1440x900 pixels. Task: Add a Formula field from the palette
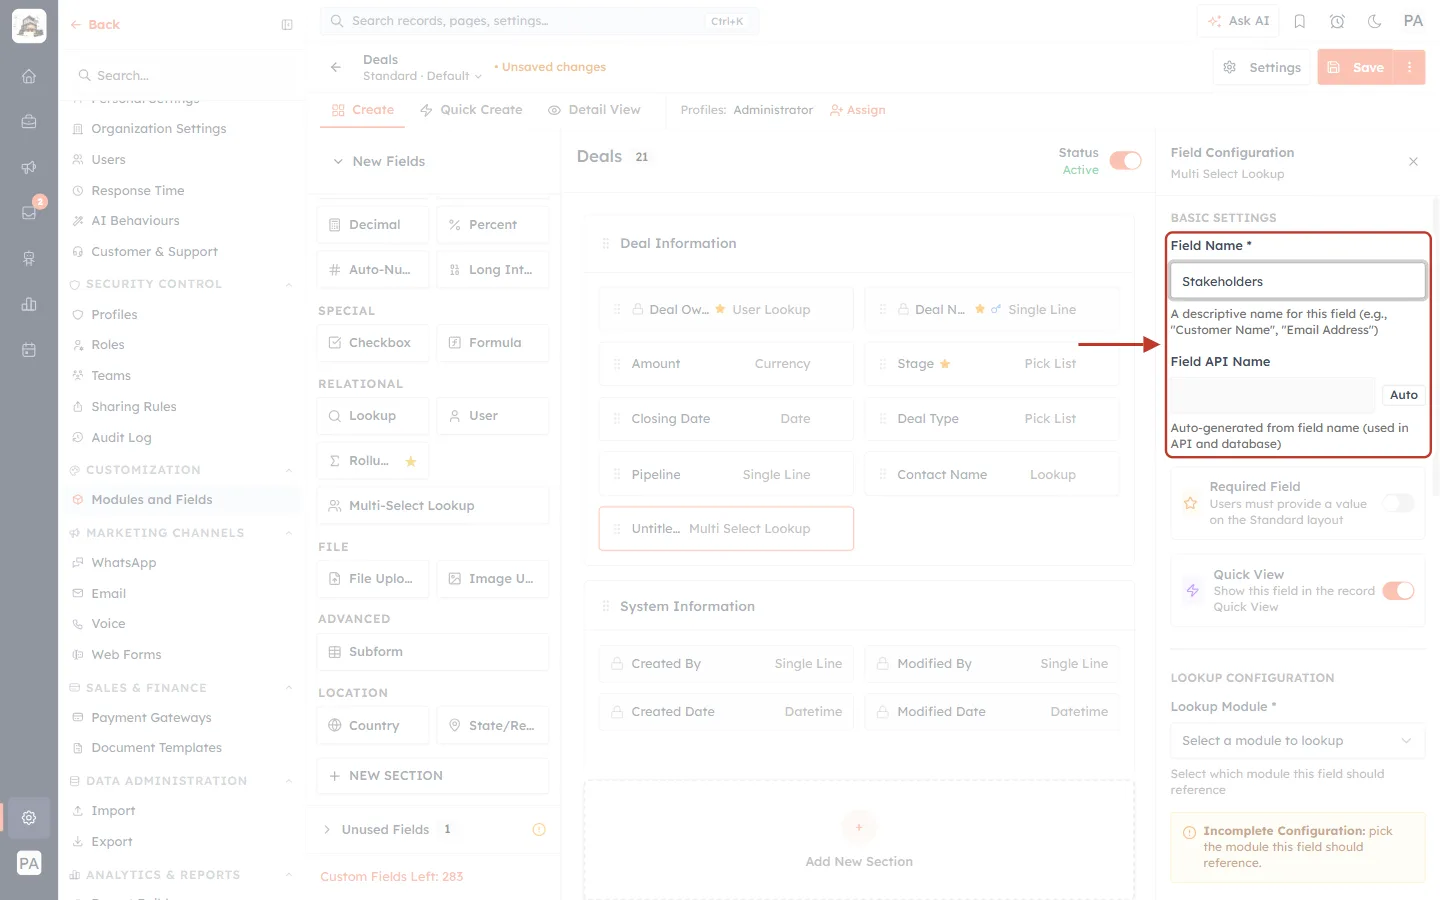(493, 343)
